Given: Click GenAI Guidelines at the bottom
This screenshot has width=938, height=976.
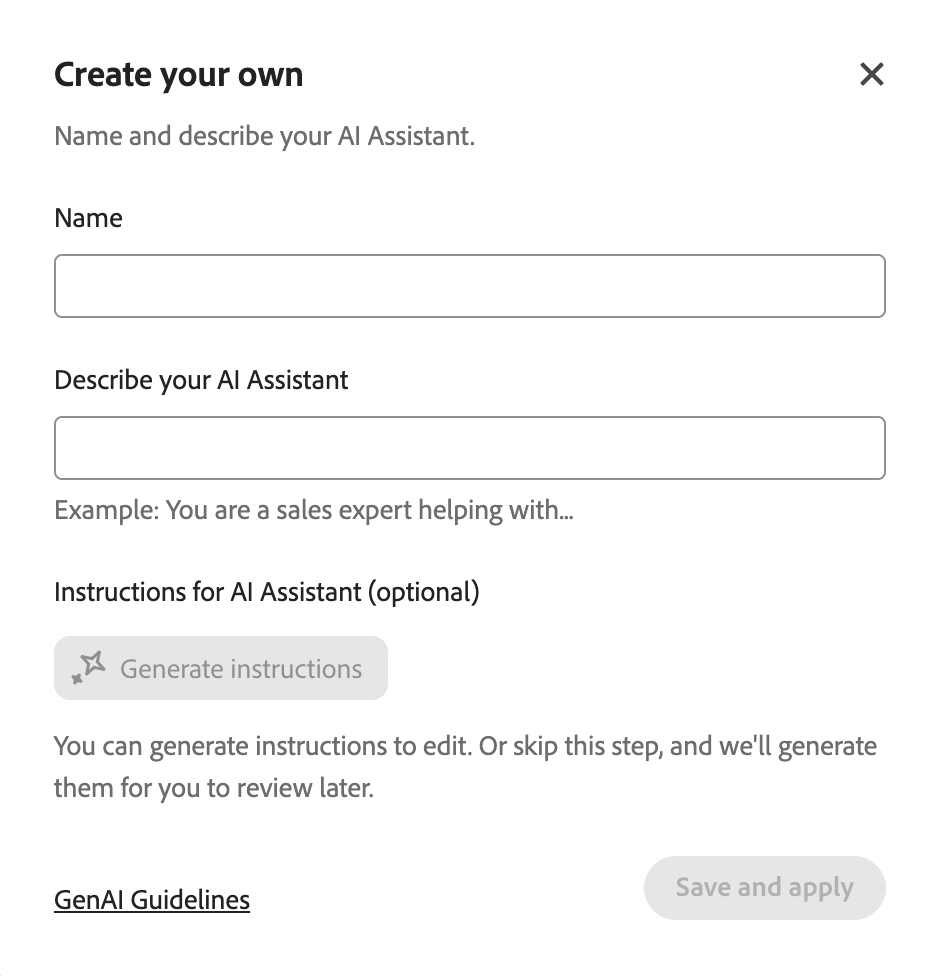Looking at the screenshot, I should [151, 899].
